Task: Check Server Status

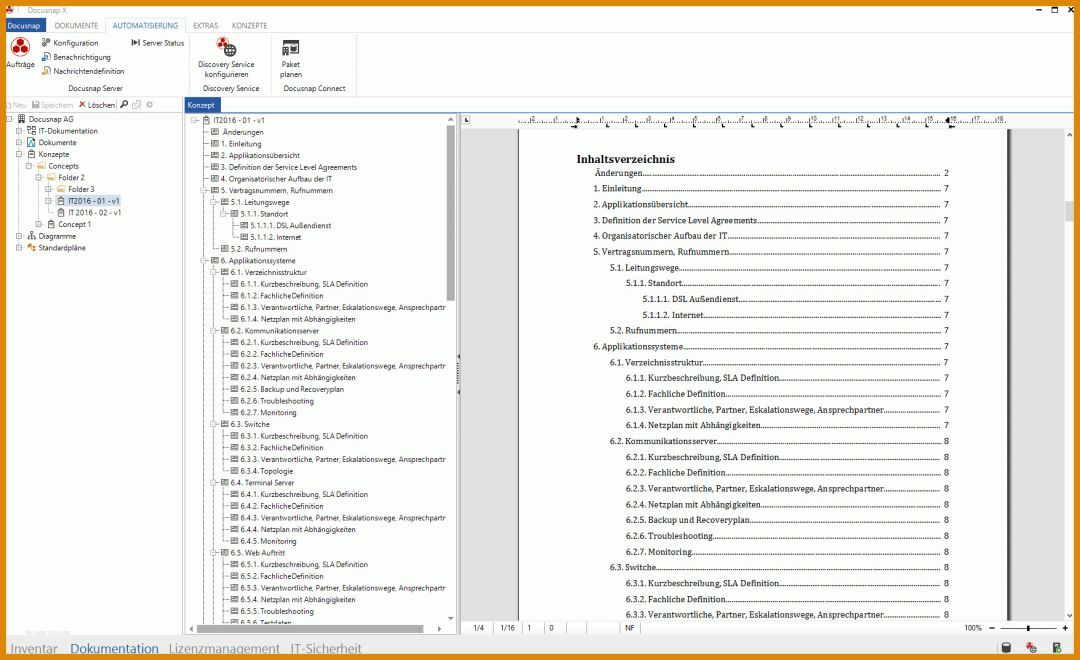Action: [x=158, y=43]
